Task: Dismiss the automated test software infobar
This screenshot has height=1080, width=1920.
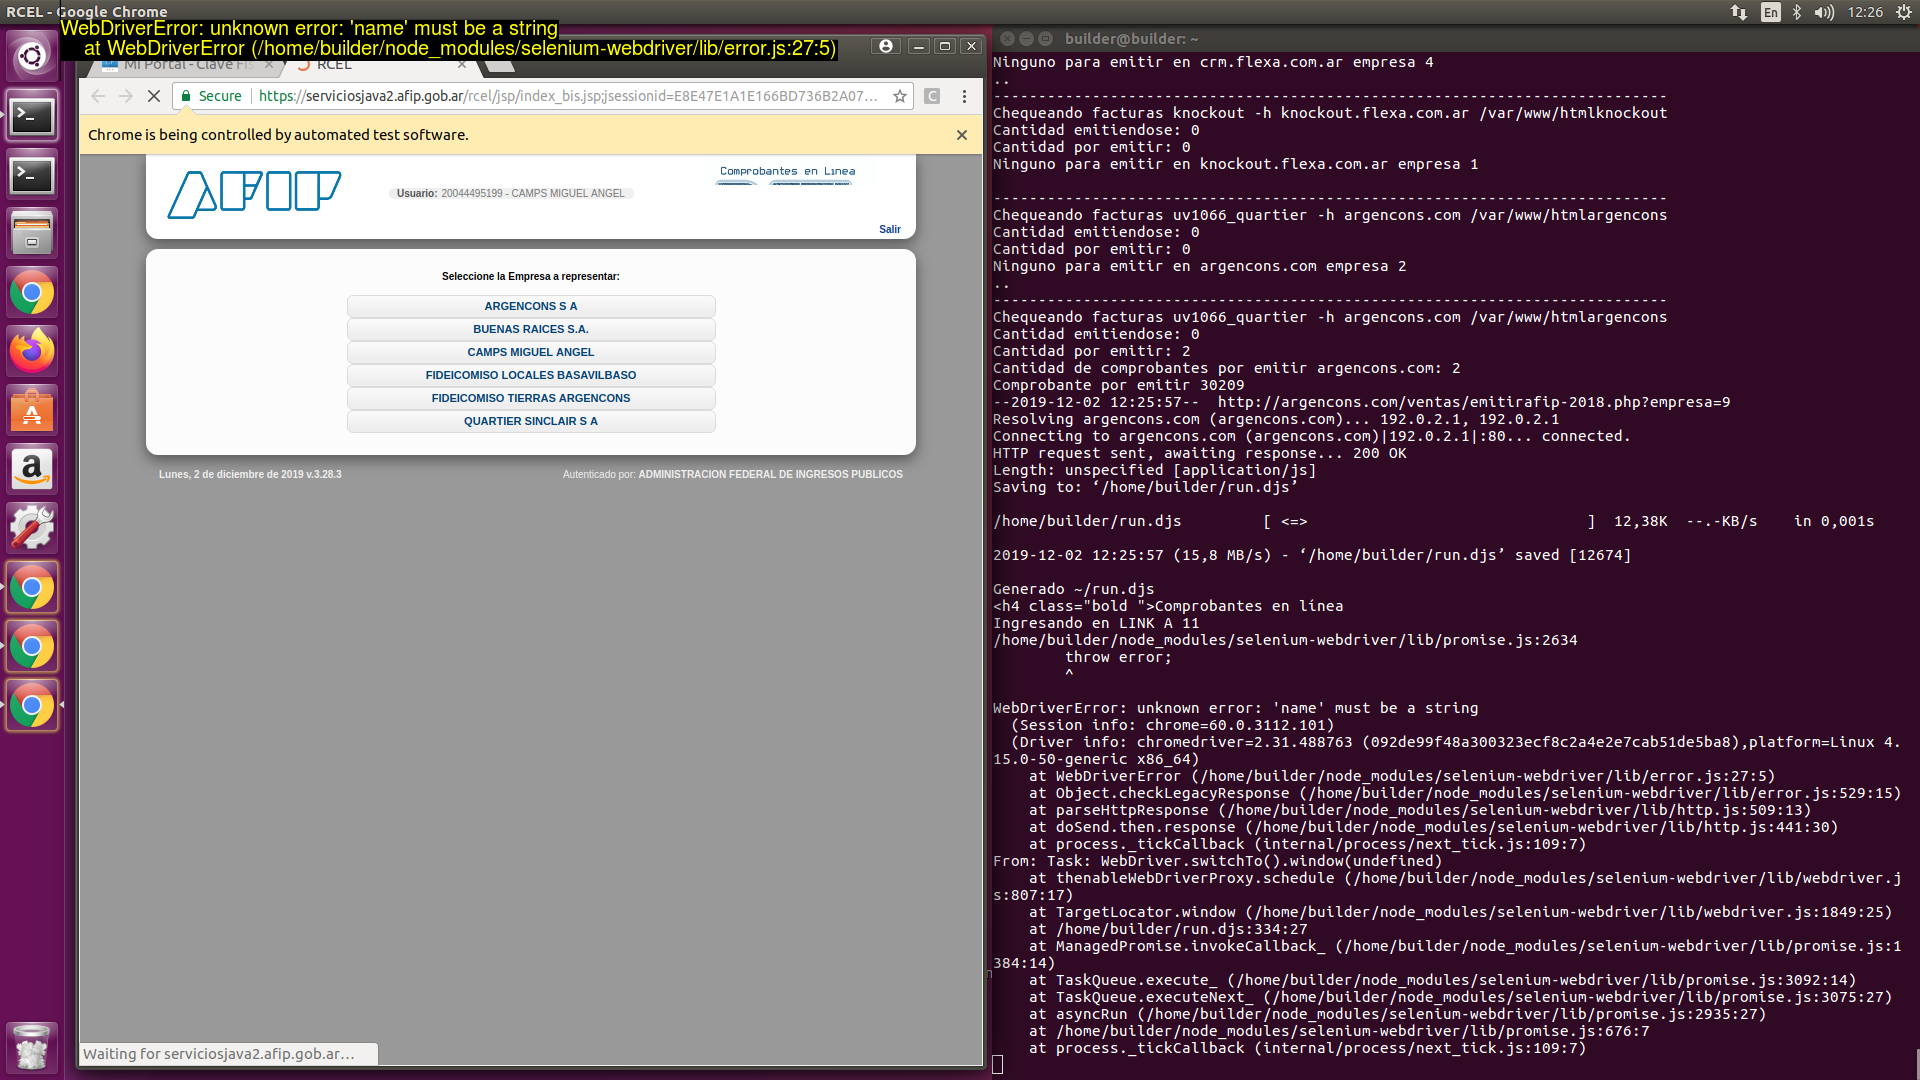Action: coord(962,135)
